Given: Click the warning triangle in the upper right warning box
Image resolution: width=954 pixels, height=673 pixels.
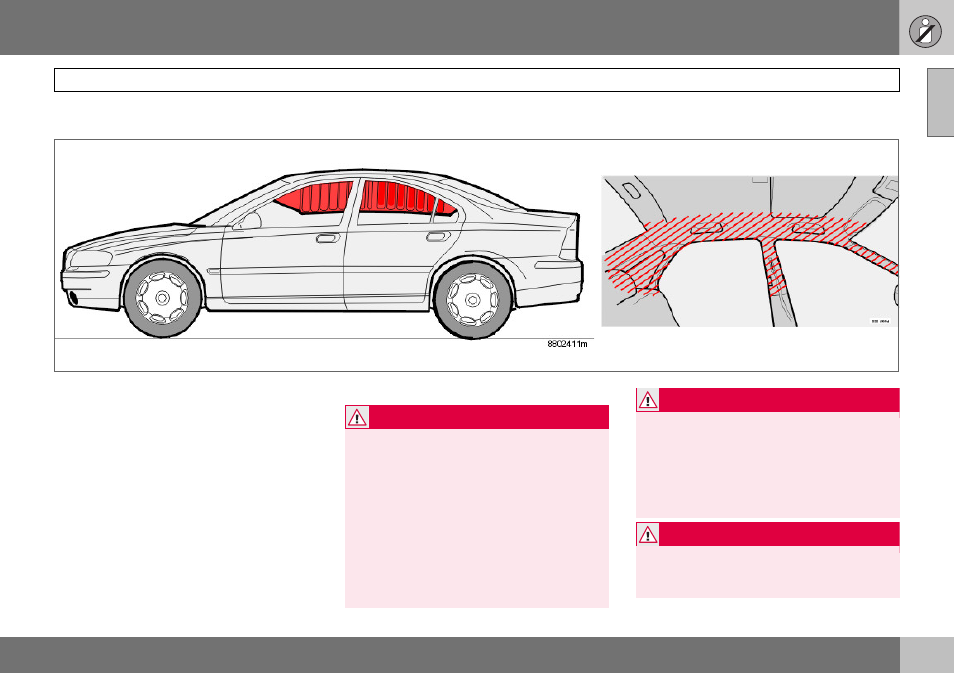Looking at the screenshot, I should click(x=648, y=400).
